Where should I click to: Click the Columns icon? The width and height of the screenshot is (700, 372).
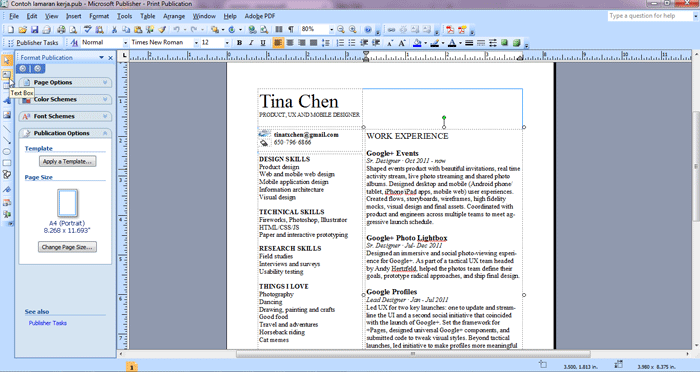[x=279, y=29]
